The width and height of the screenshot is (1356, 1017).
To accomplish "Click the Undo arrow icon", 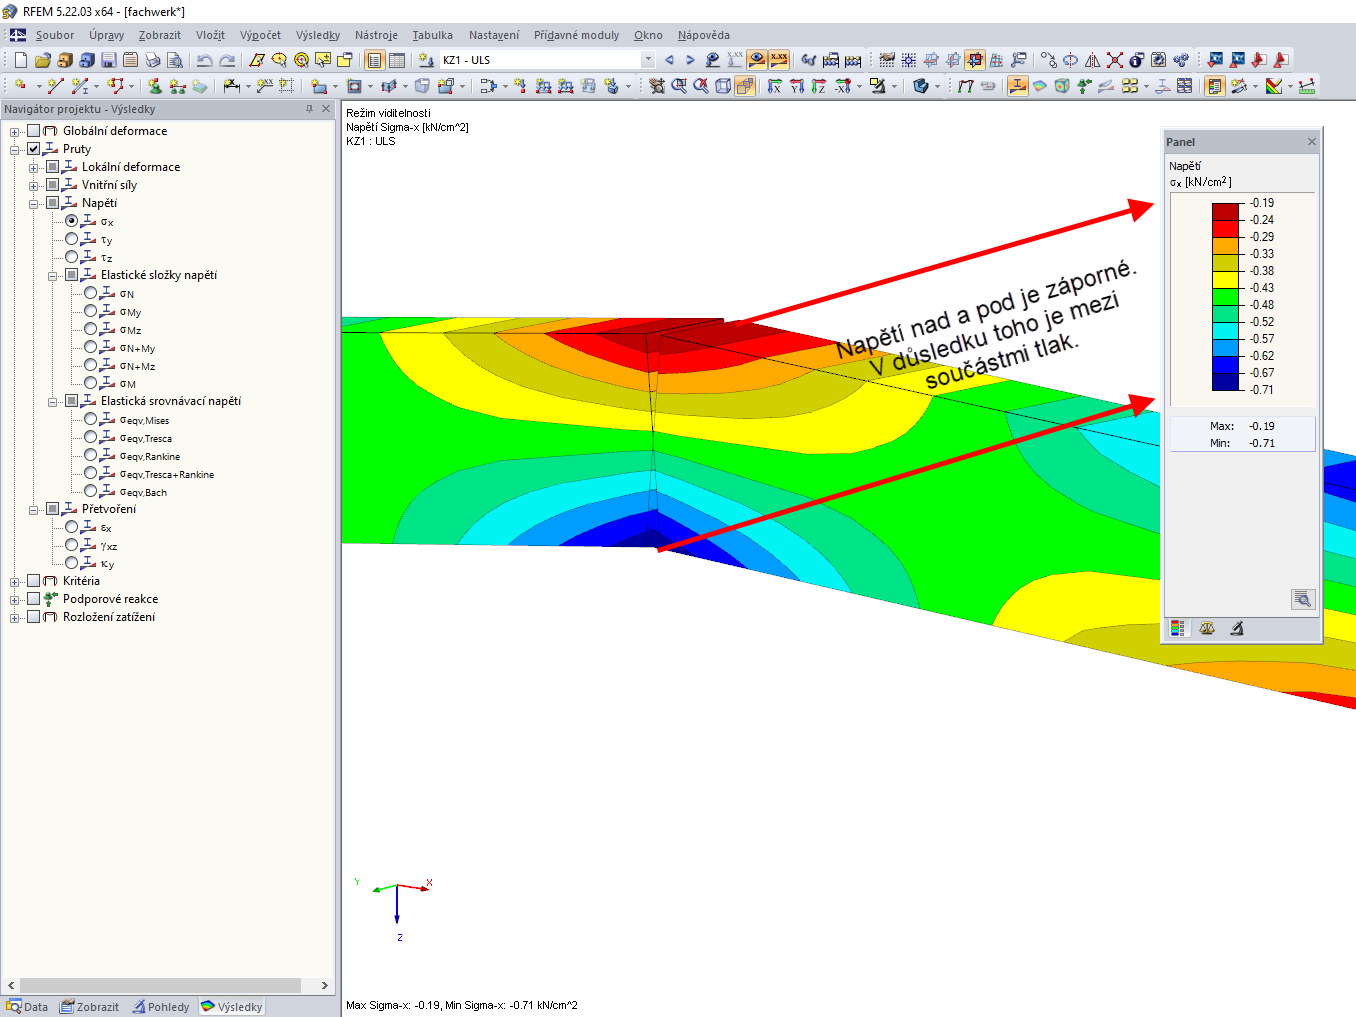I will (x=205, y=60).
